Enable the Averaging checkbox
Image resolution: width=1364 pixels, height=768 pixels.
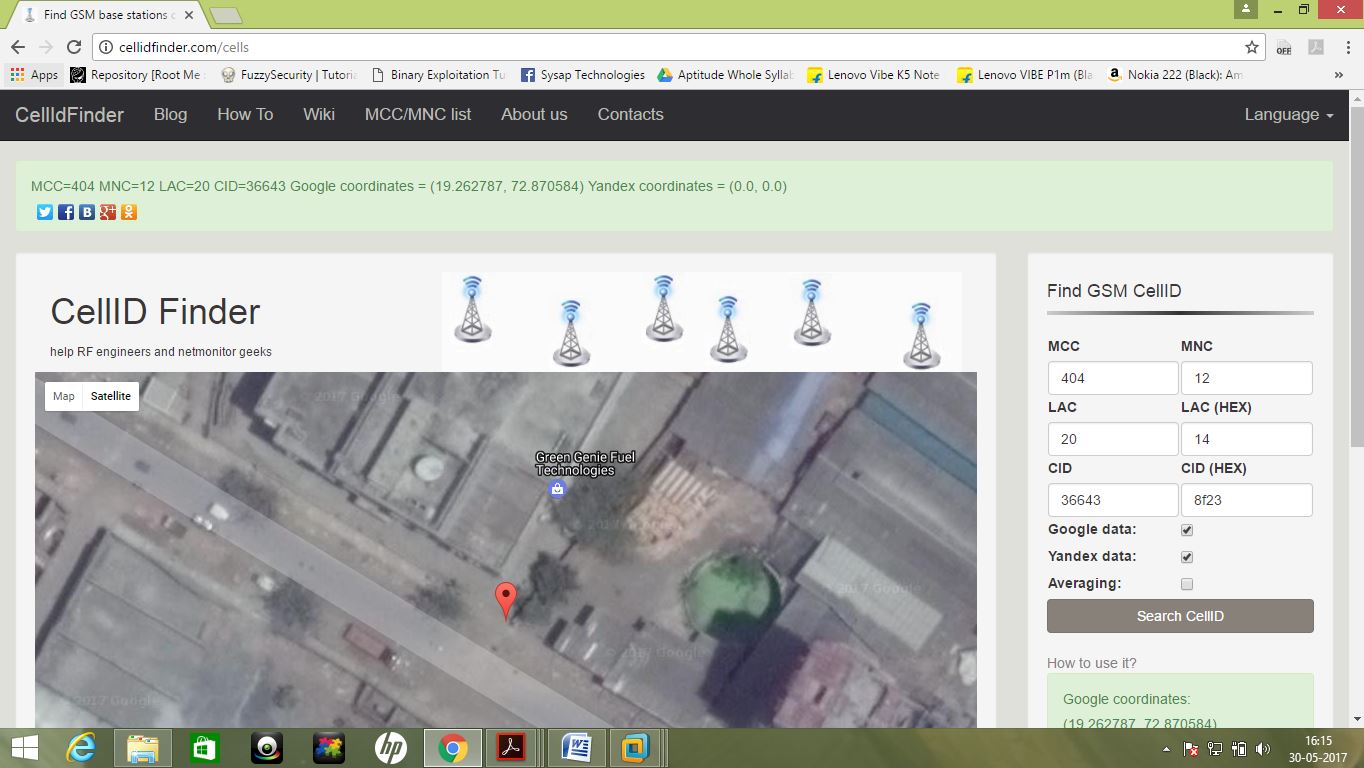pos(1187,584)
